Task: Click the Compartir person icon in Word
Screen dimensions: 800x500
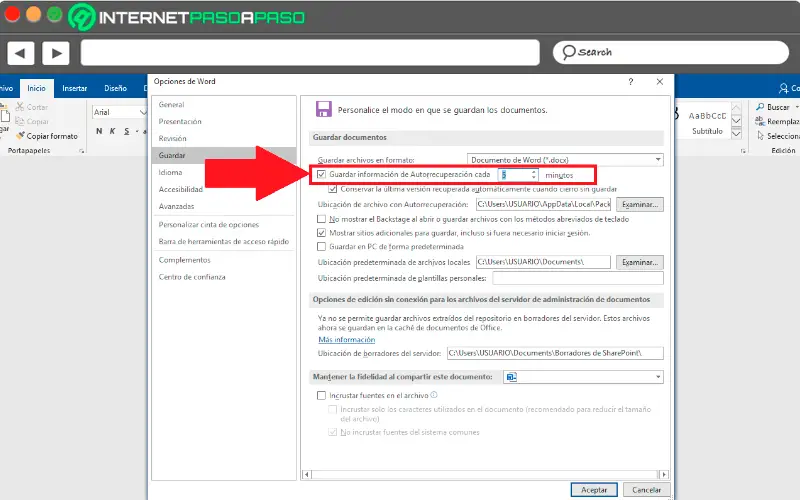Action: tap(783, 88)
